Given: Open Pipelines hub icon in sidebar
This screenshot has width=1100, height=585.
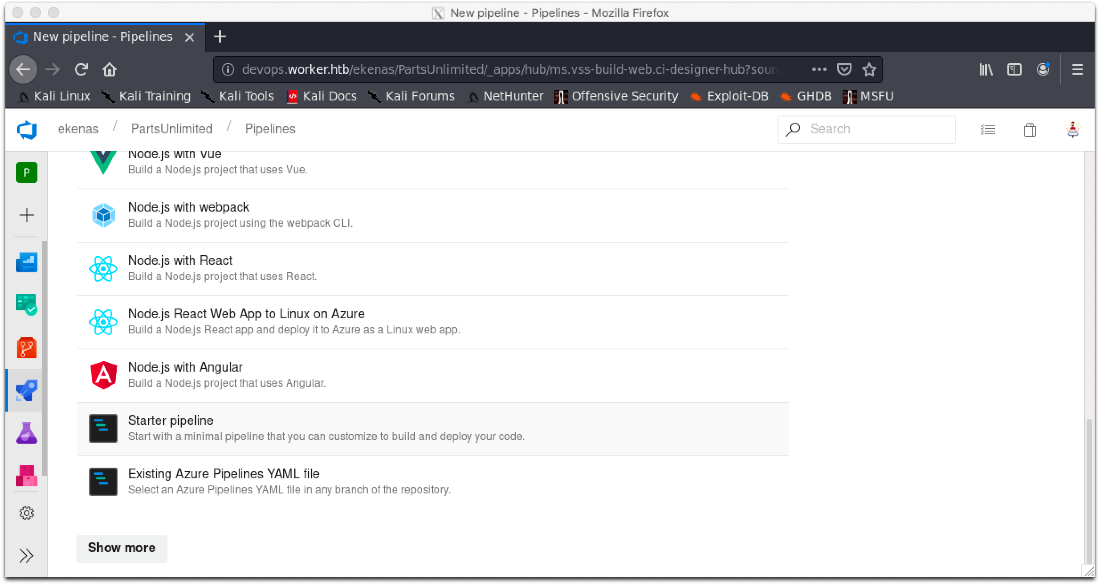Looking at the screenshot, I should (27, 391).
